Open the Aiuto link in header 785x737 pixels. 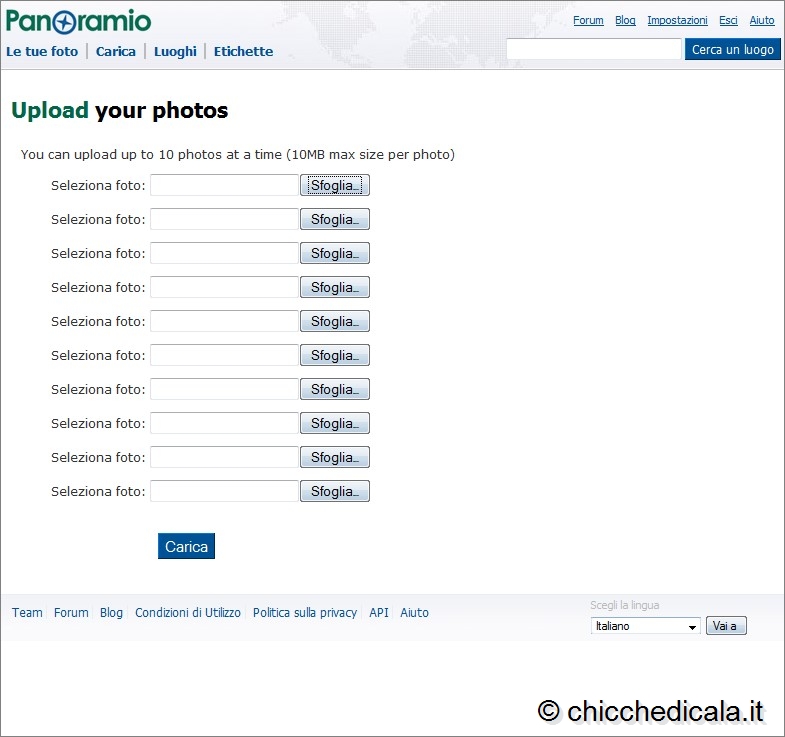(x=762, y=20)
